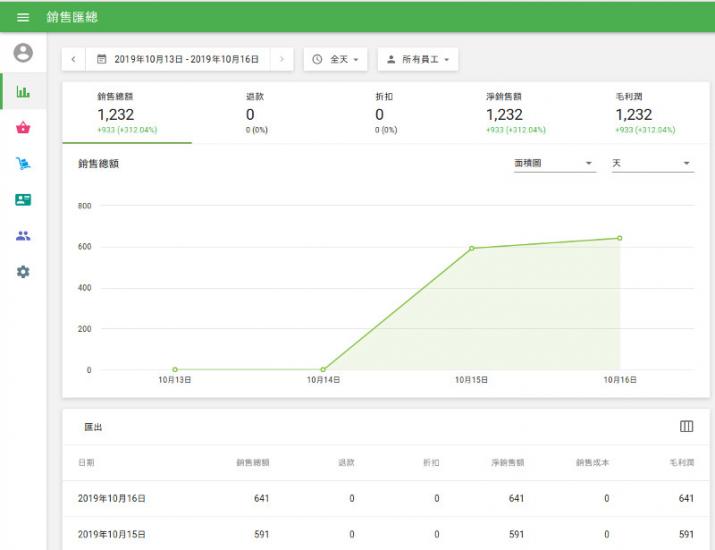Click the 銷售總額 table column header
Image resolution: width=715 pixels, height=550 pixels.
(253, 462)
